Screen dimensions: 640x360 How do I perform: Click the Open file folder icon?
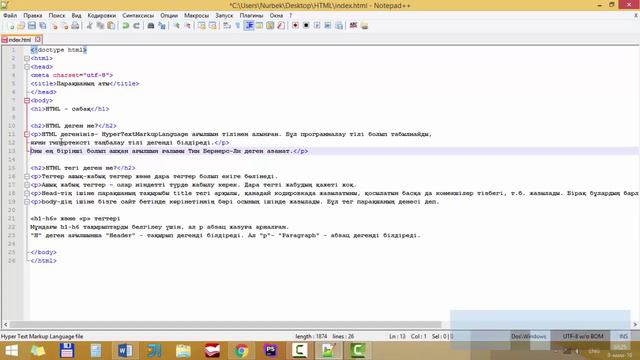[x=21, y=26]
